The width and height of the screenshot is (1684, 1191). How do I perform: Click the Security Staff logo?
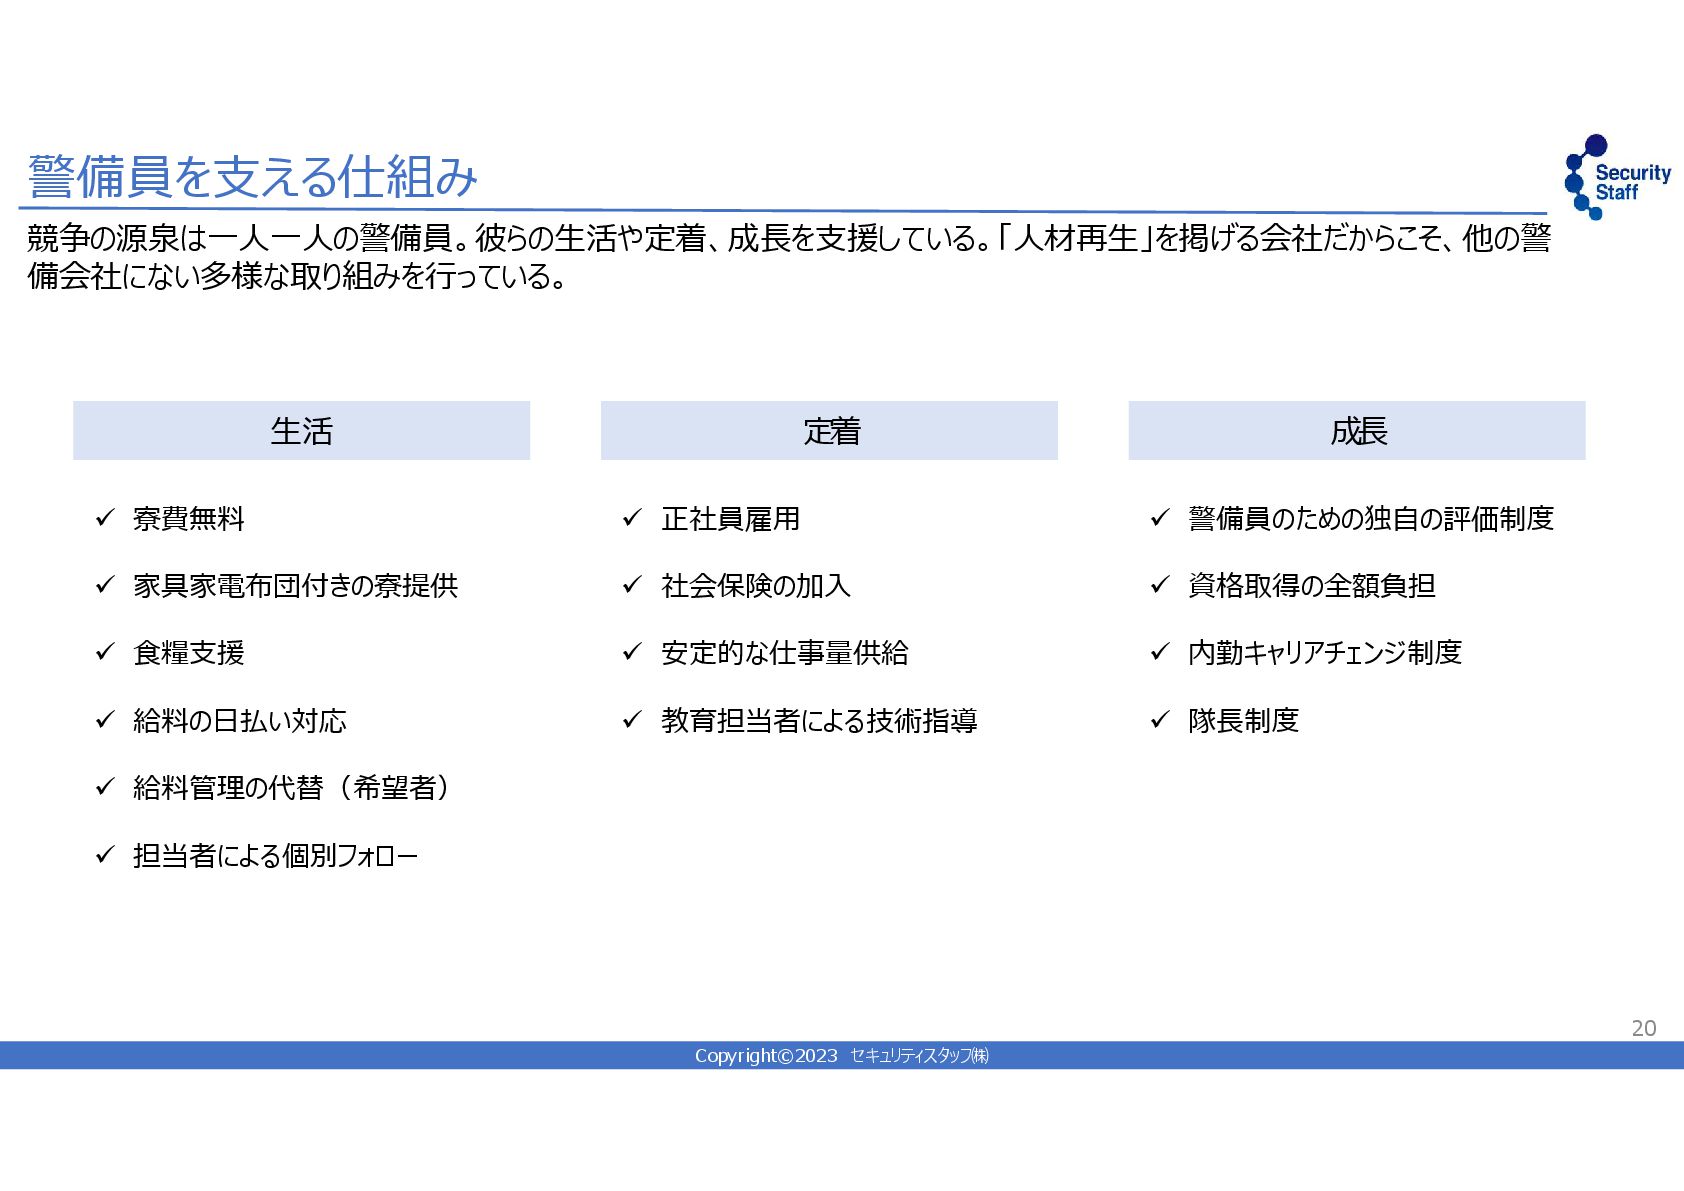[x=1617, y=177]
